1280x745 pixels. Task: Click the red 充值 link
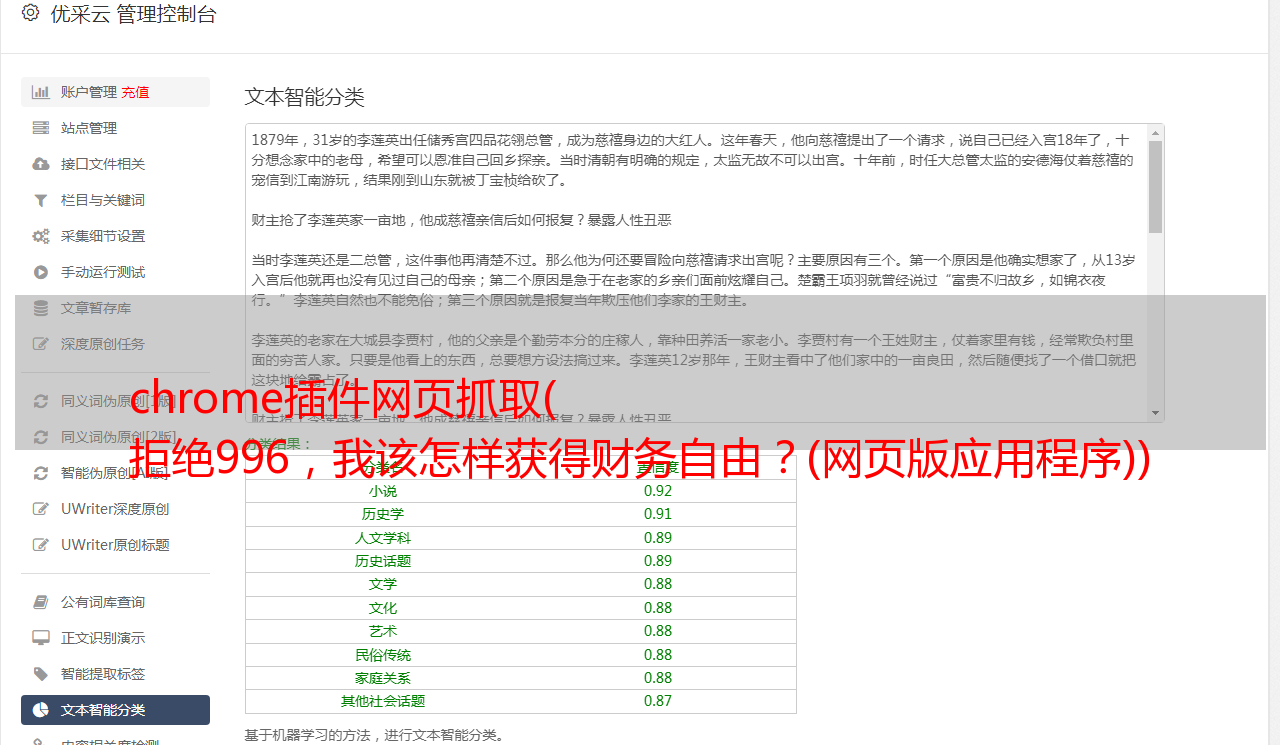[x=136, y=92]
